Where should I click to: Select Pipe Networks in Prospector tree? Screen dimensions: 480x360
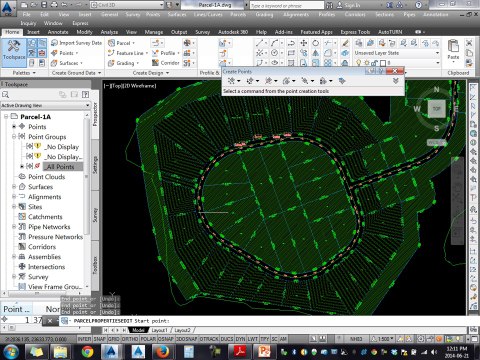(x=49, y=227)
